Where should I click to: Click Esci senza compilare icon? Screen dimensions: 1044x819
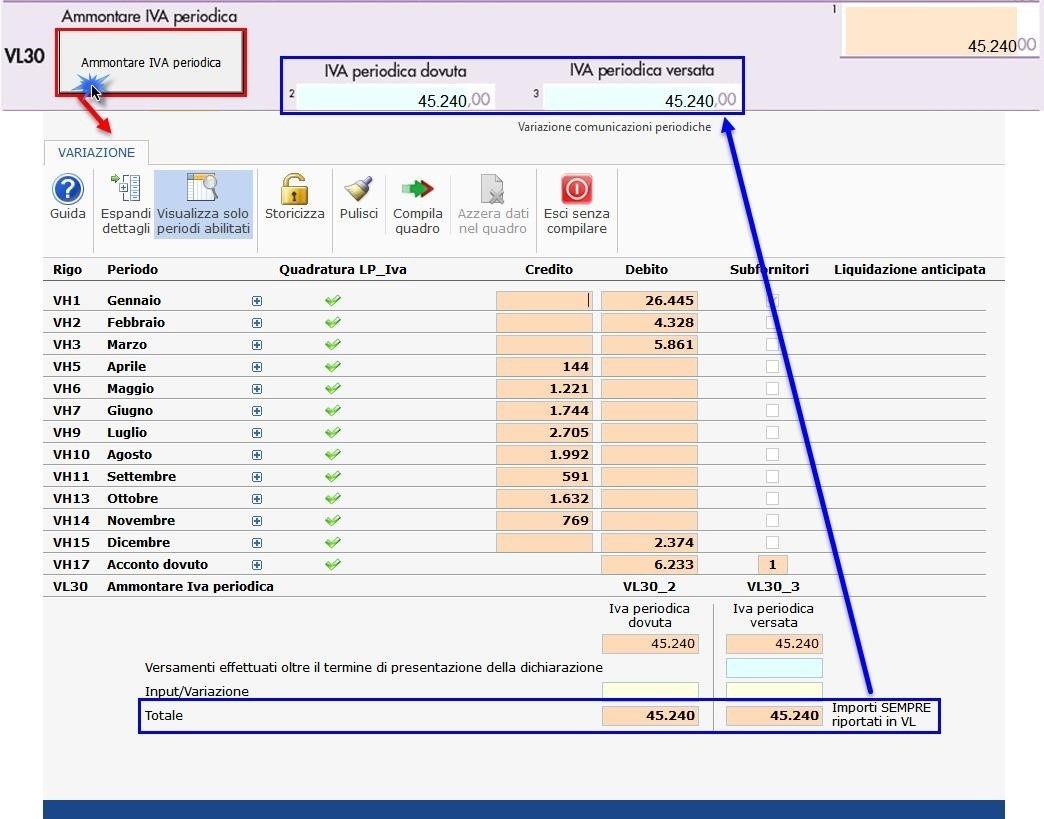576,189
